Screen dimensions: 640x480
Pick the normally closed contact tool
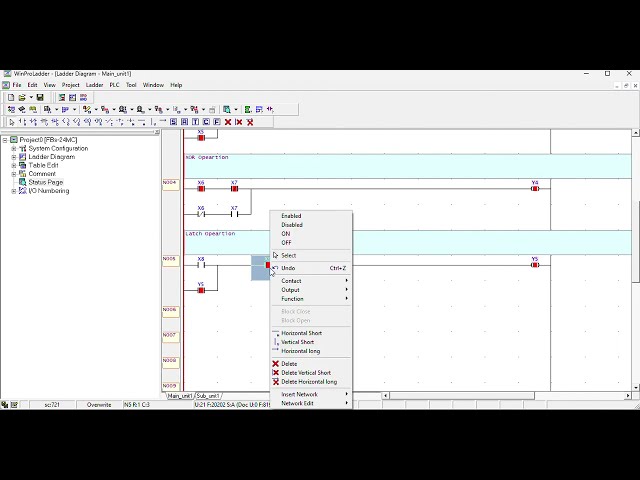[33, 122]
